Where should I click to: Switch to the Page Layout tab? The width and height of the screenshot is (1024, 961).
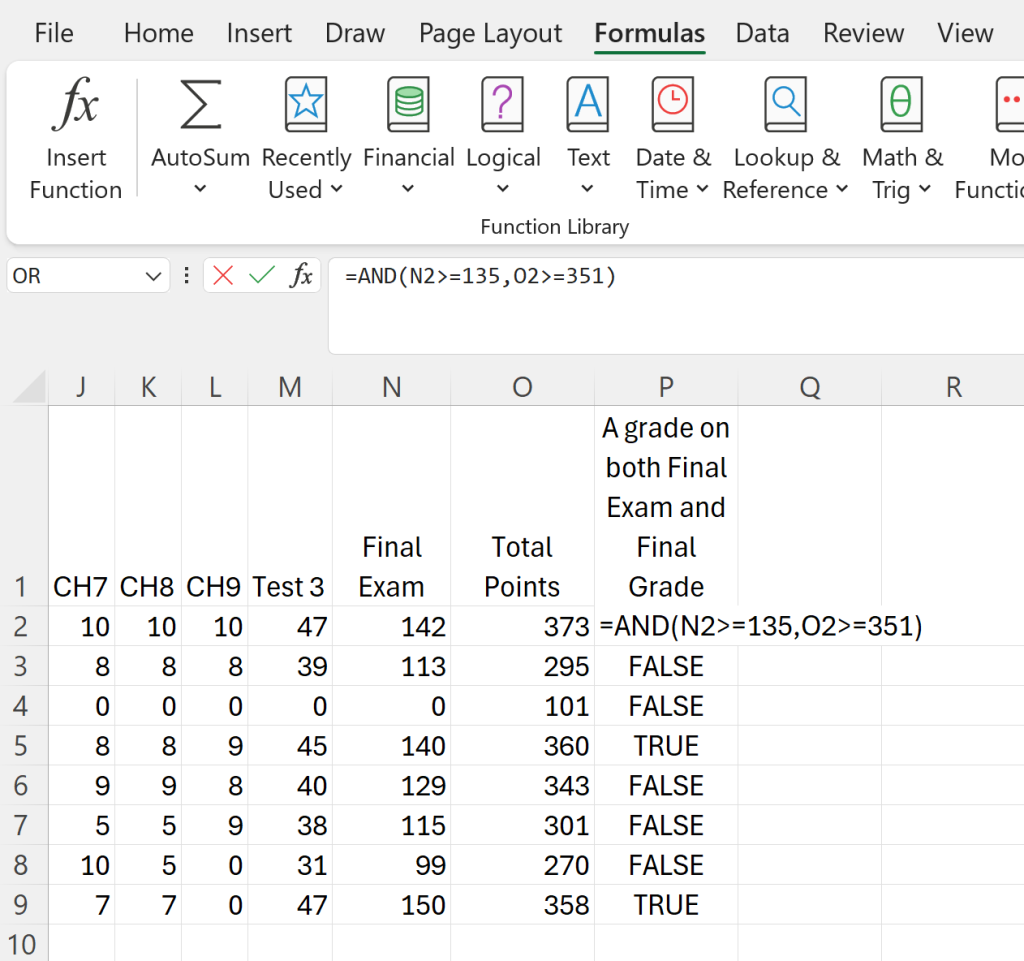pyautogui.click(x=490, y=33)
